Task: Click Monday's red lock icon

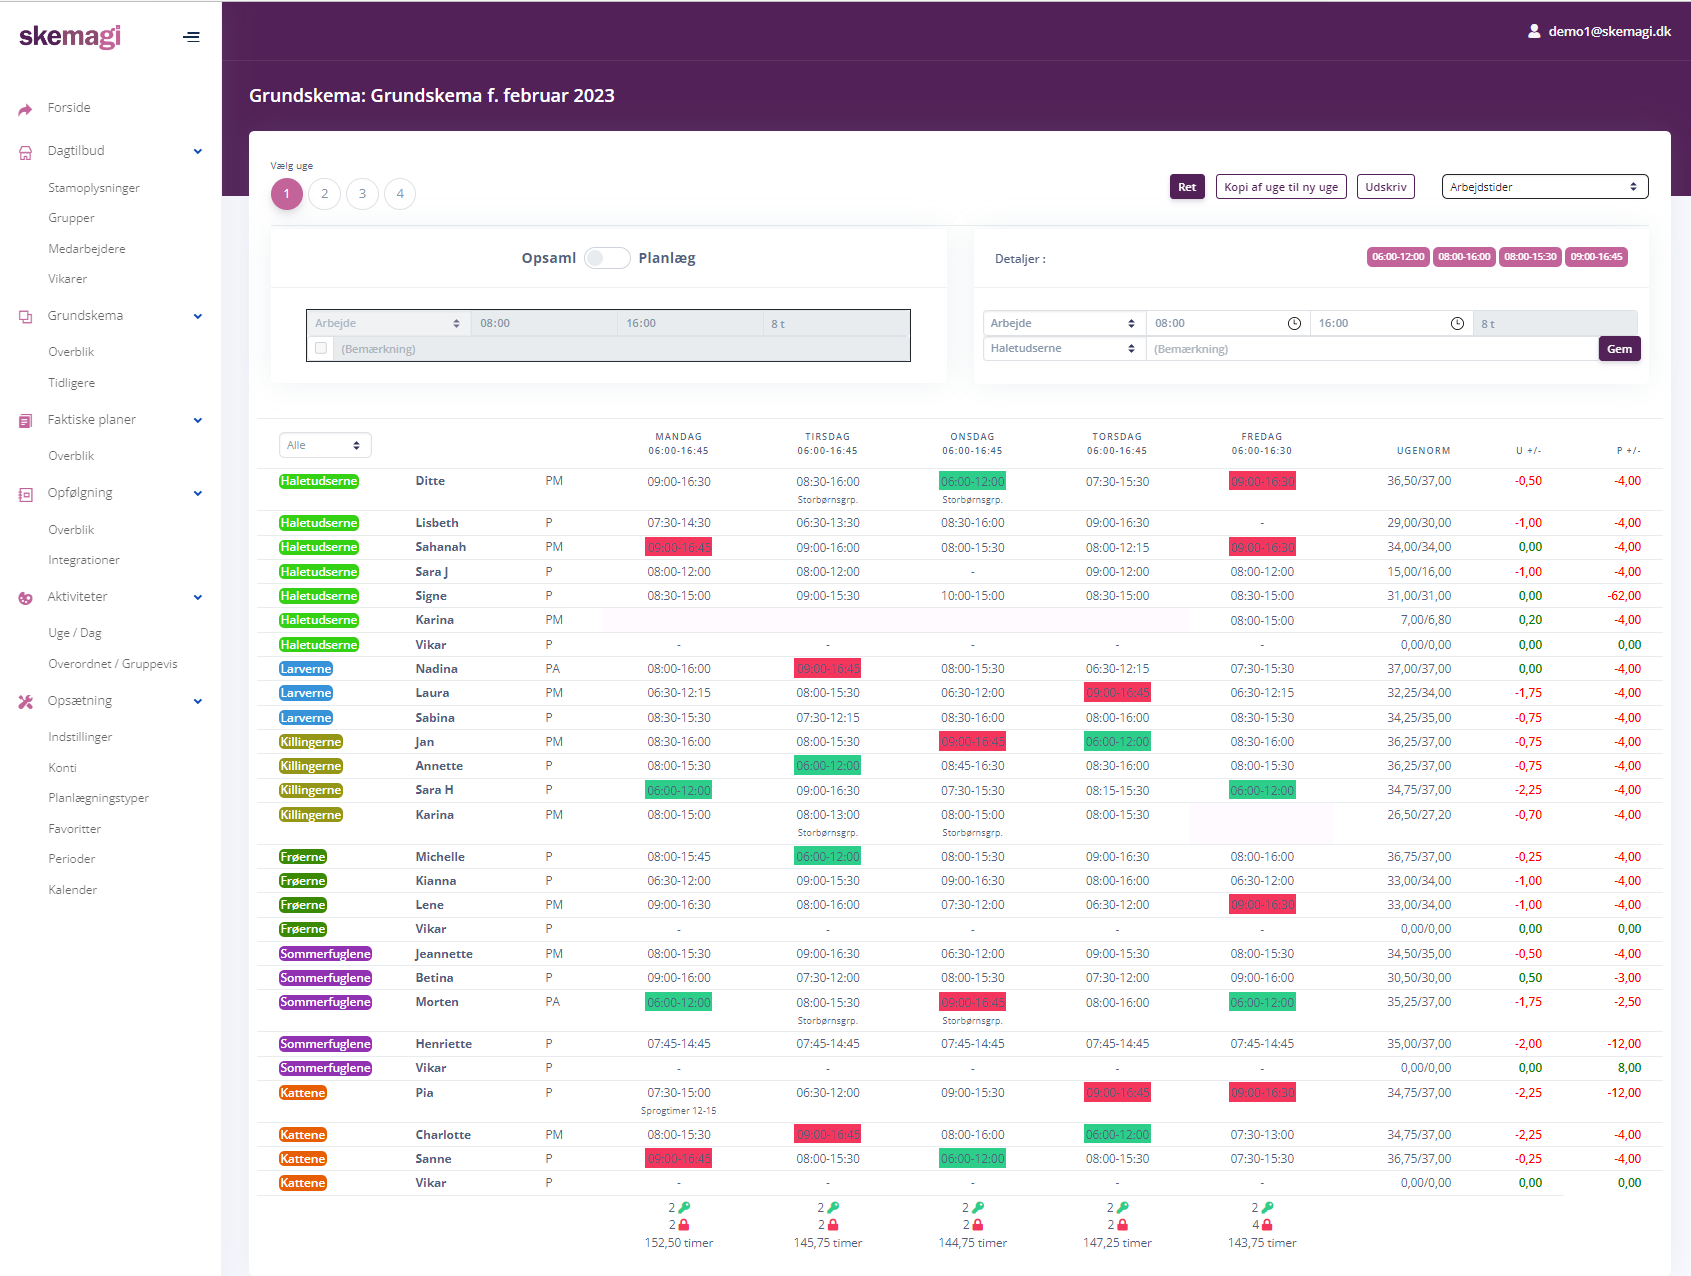Action: point(684,1225)
